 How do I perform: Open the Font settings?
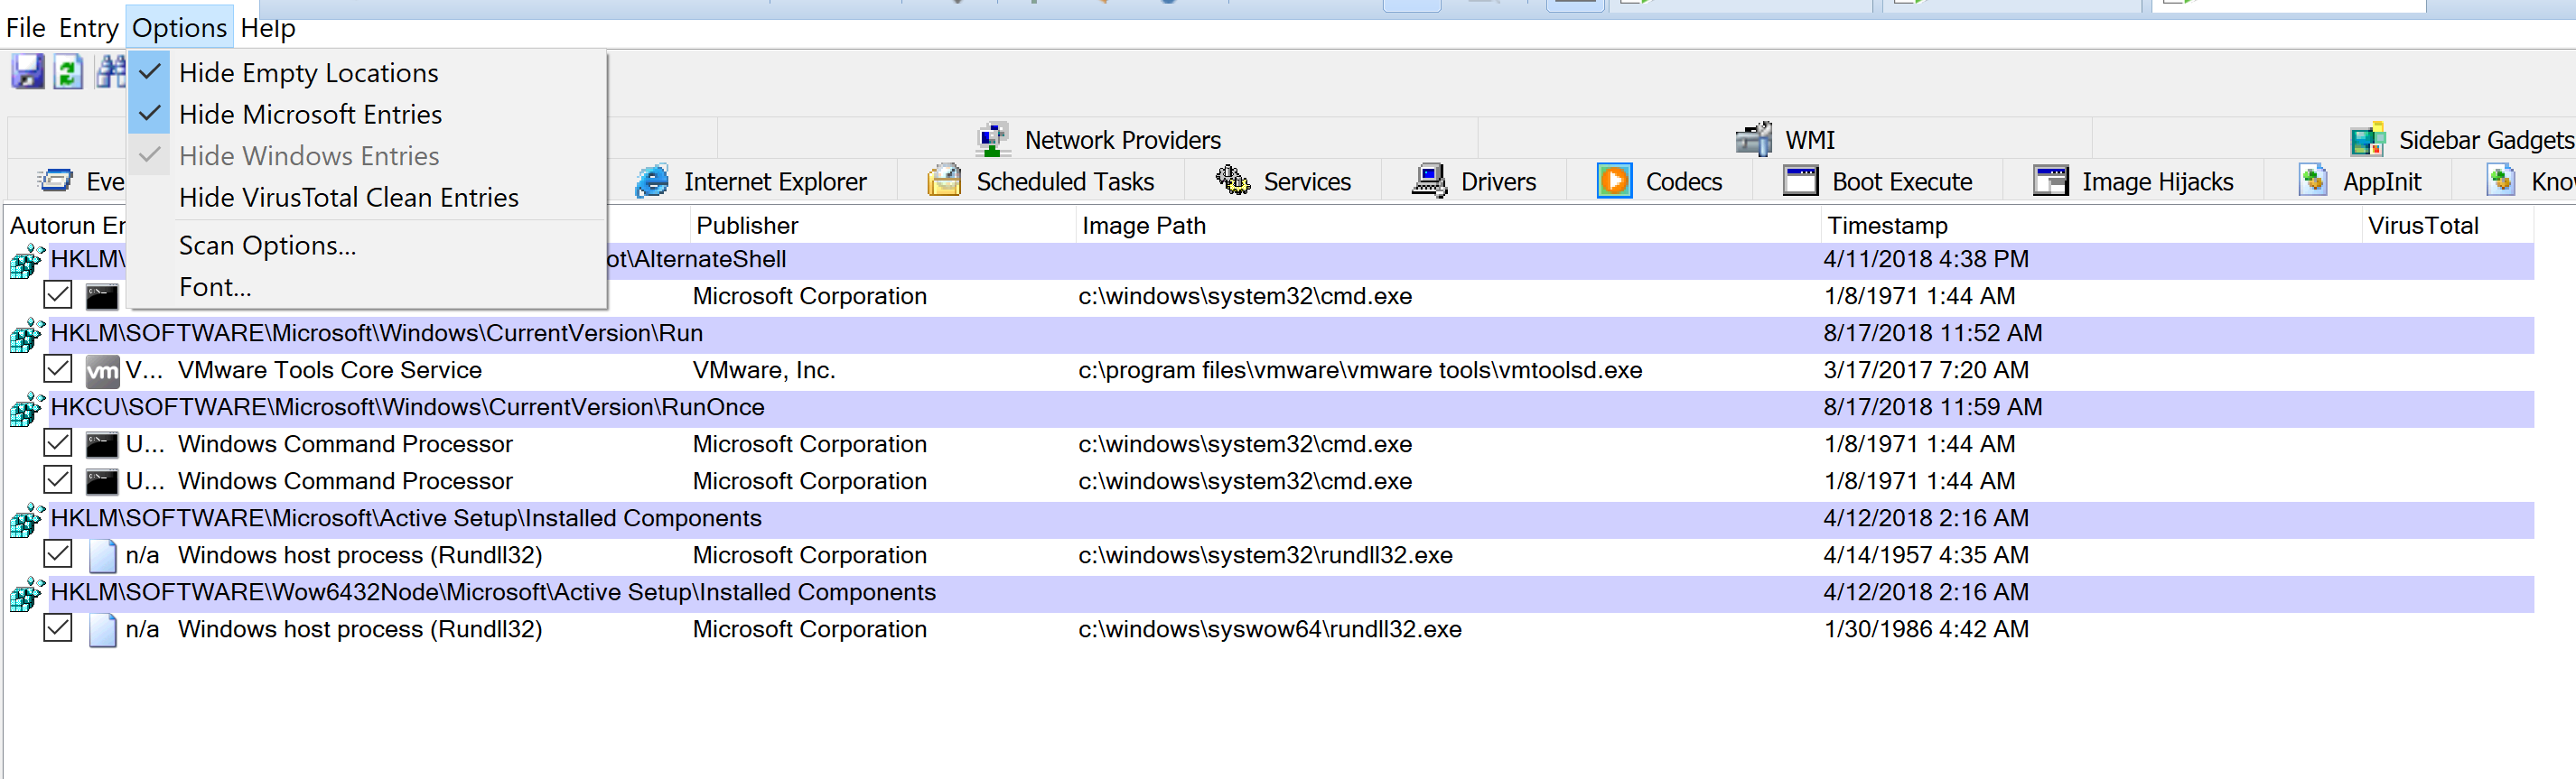coord(215,287)
